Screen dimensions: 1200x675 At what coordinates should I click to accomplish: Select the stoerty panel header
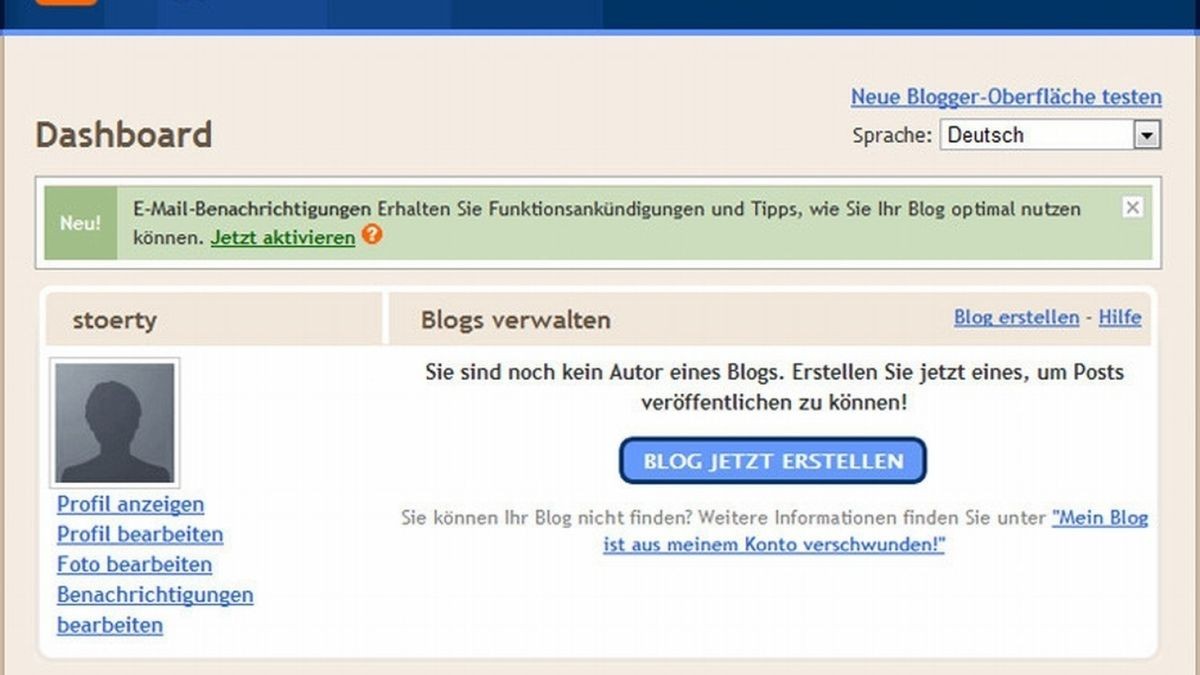tap(116, 320)
